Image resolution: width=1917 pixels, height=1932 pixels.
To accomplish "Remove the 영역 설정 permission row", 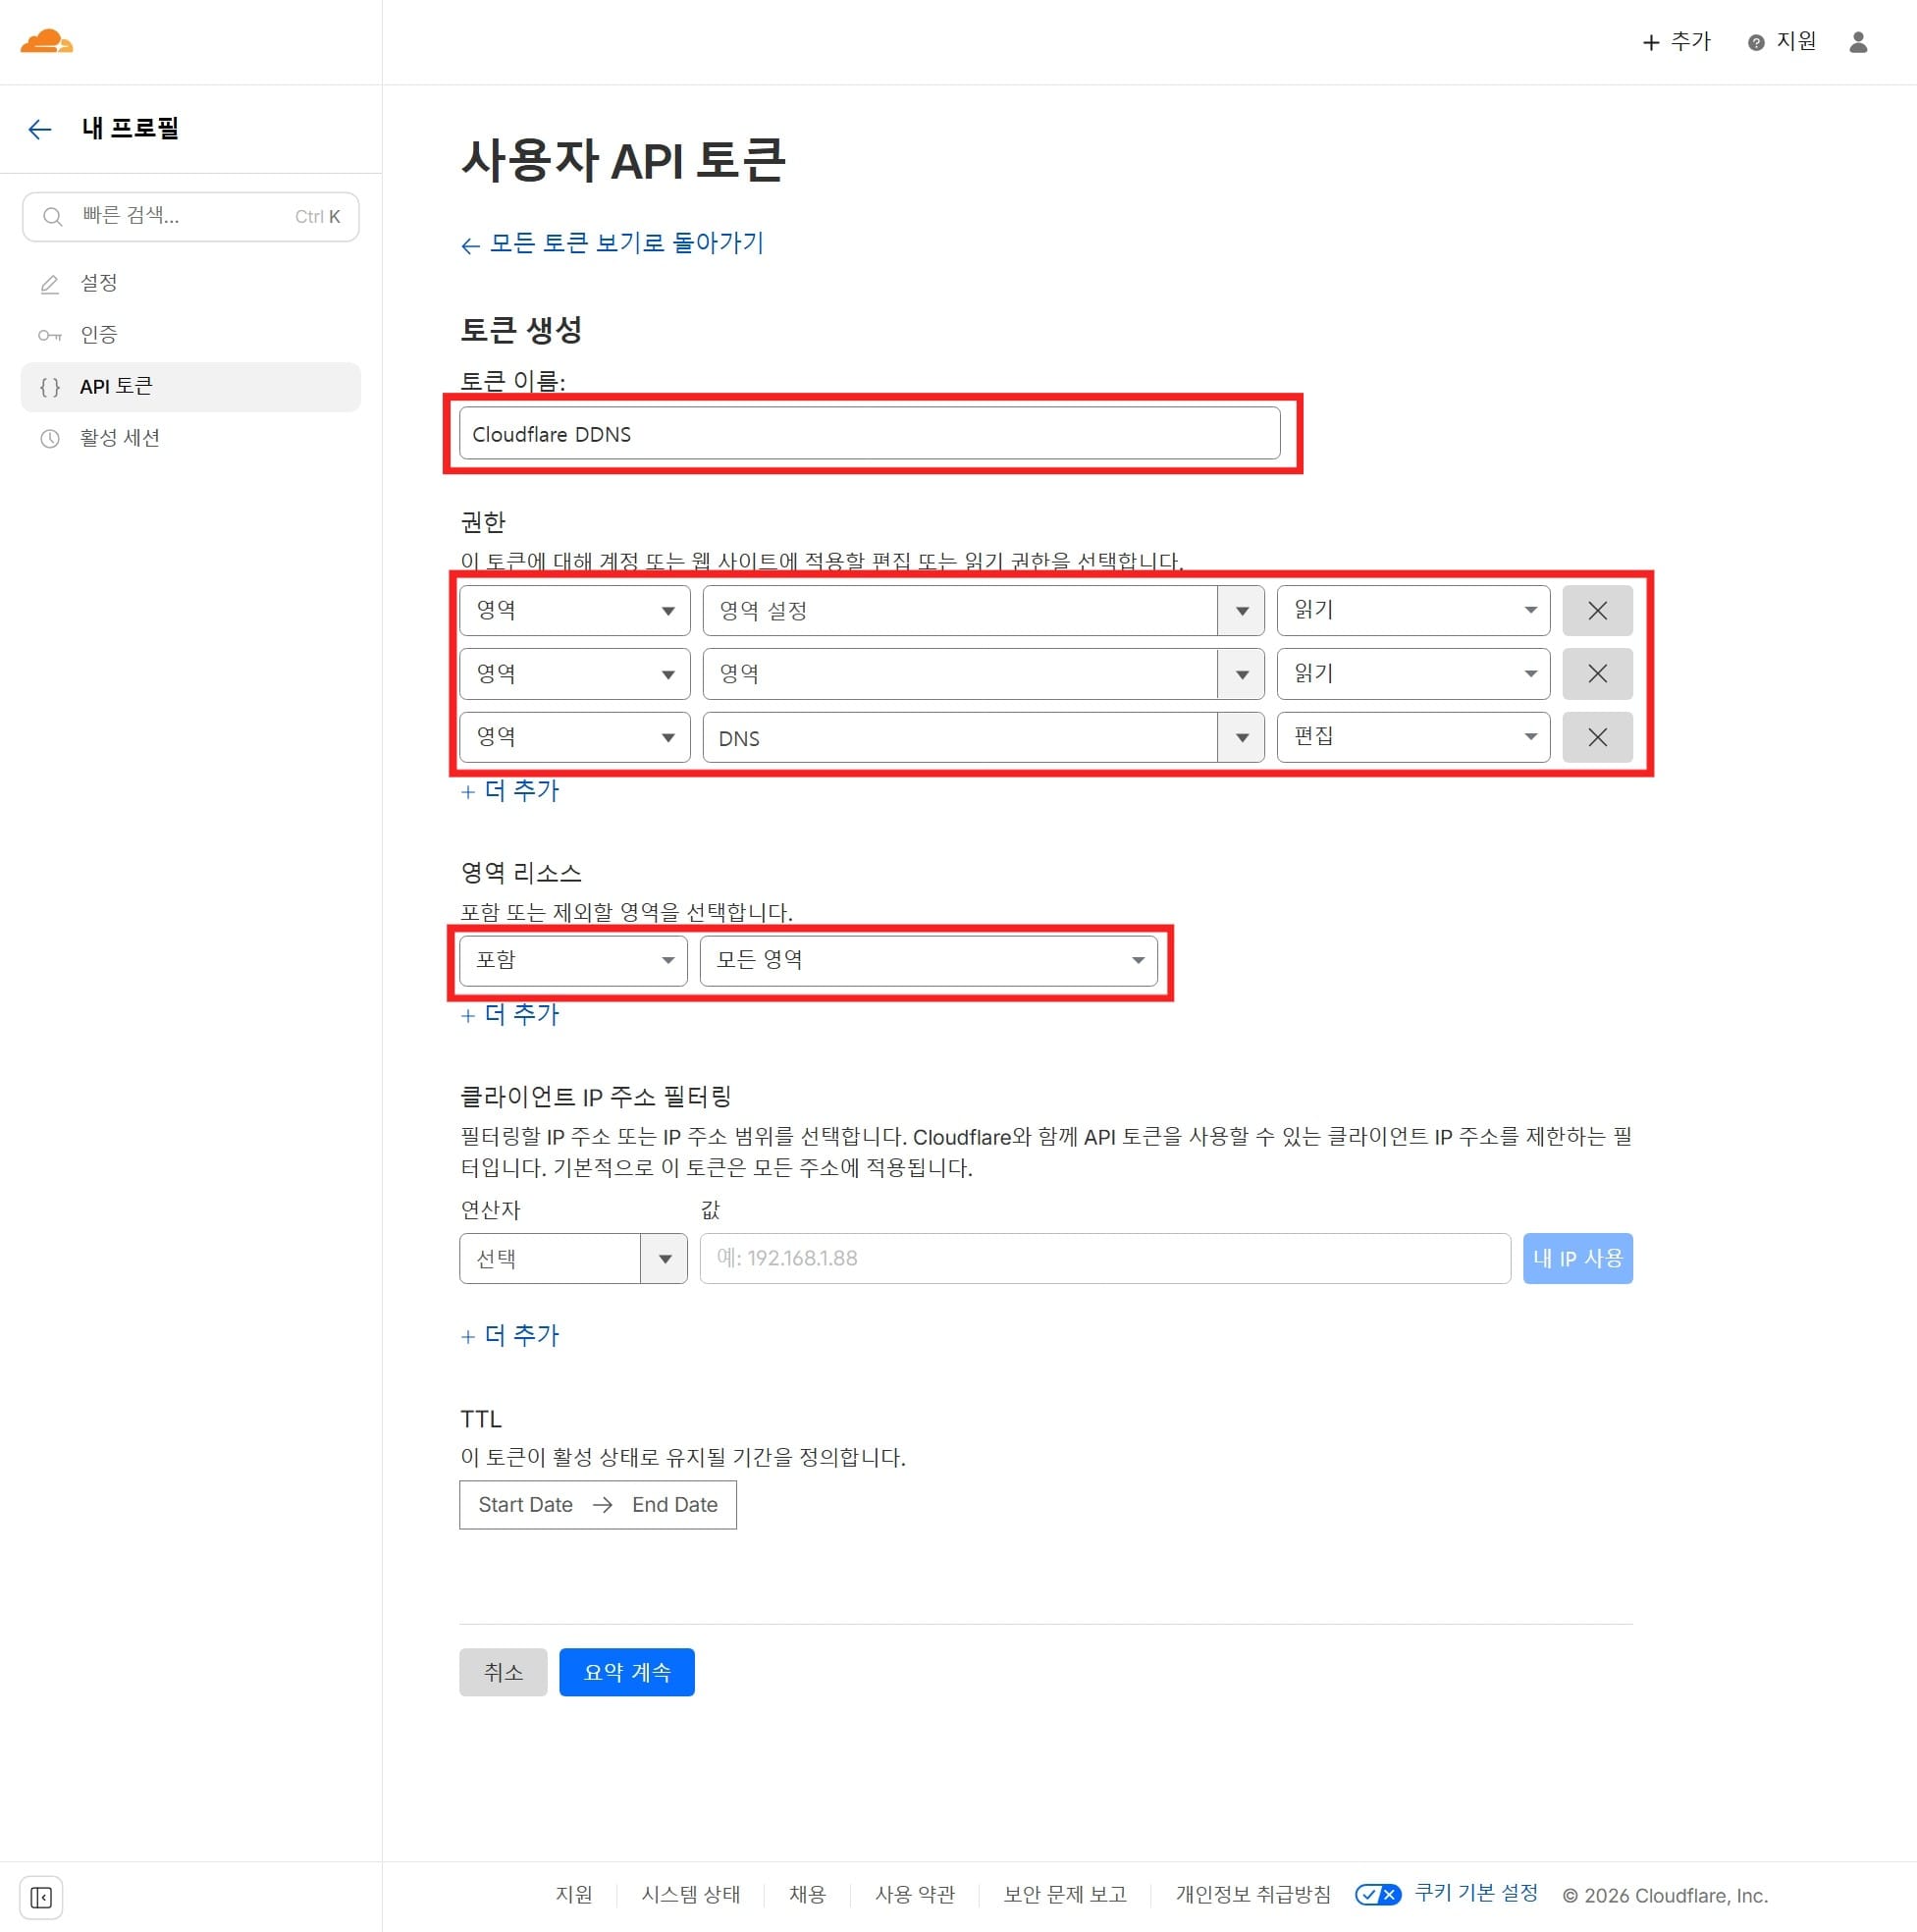I will click(x=1596, y=611).
